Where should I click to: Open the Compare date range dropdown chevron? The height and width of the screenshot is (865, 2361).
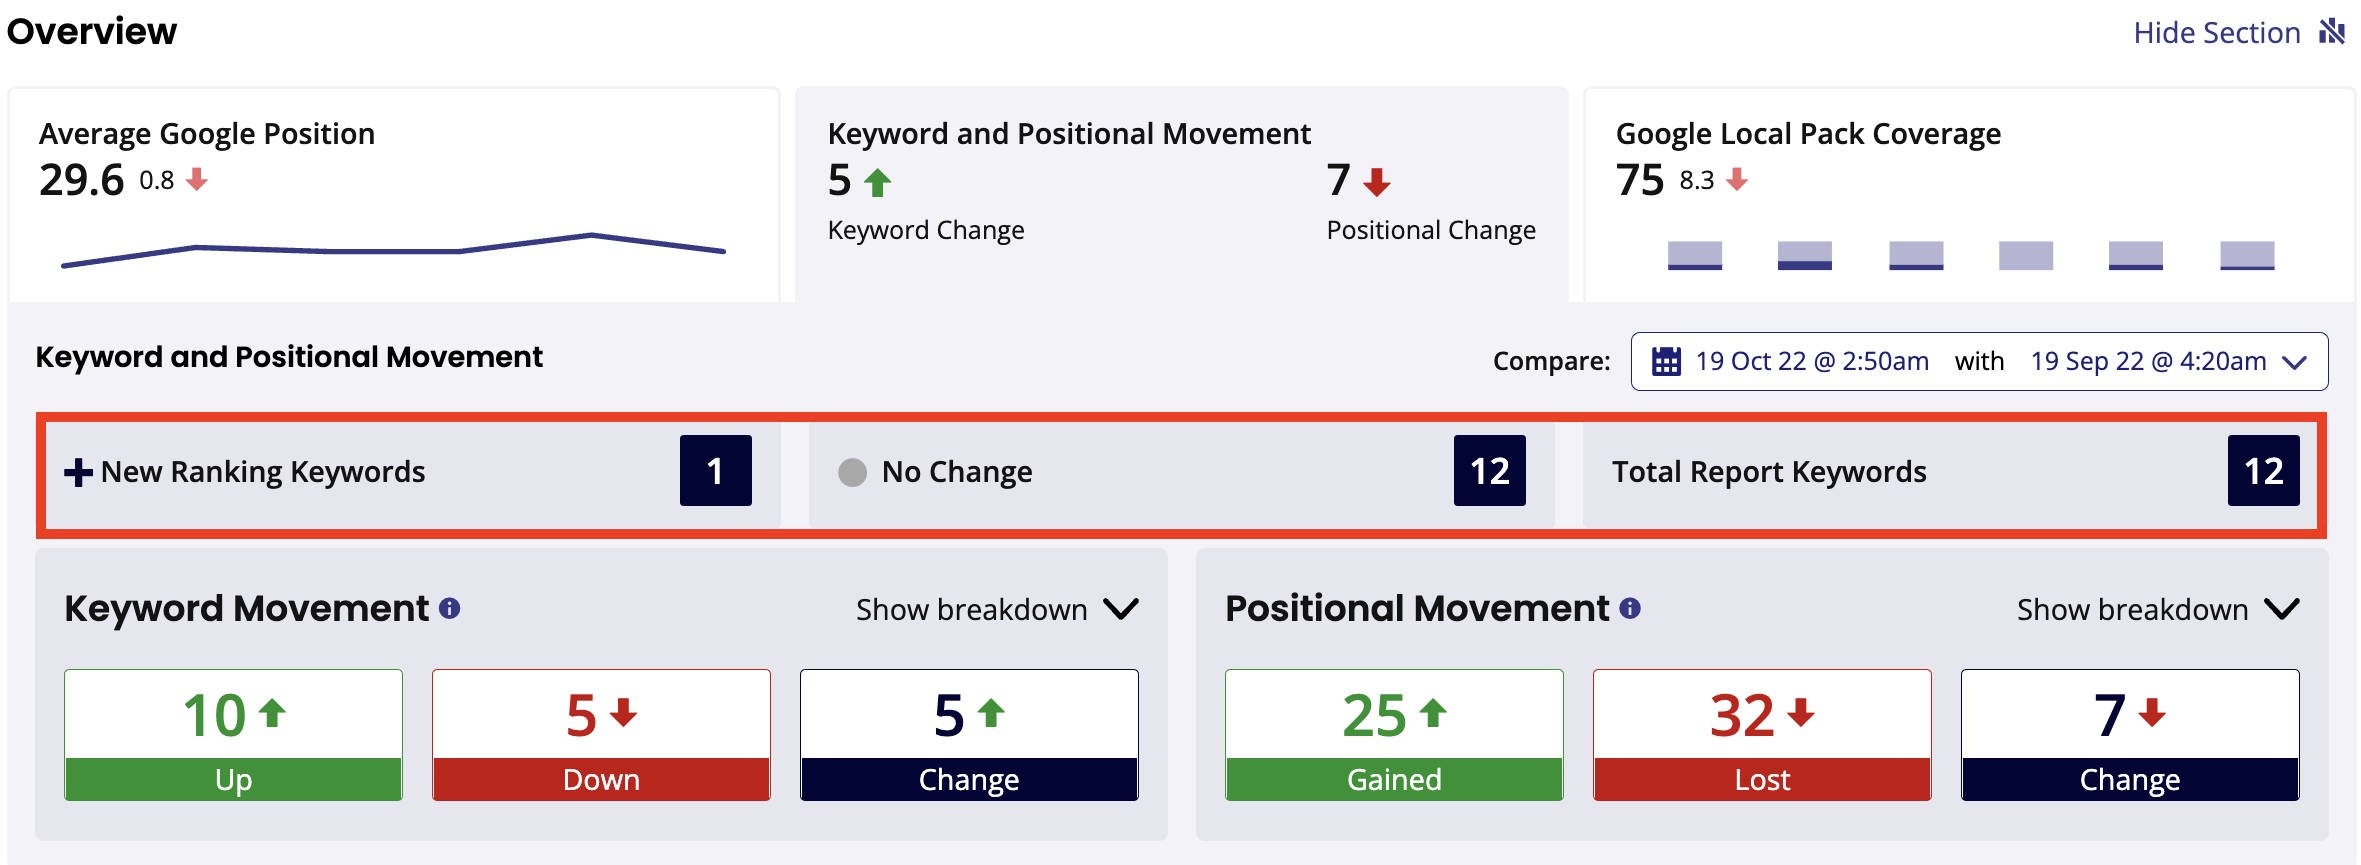point(2294,362)
